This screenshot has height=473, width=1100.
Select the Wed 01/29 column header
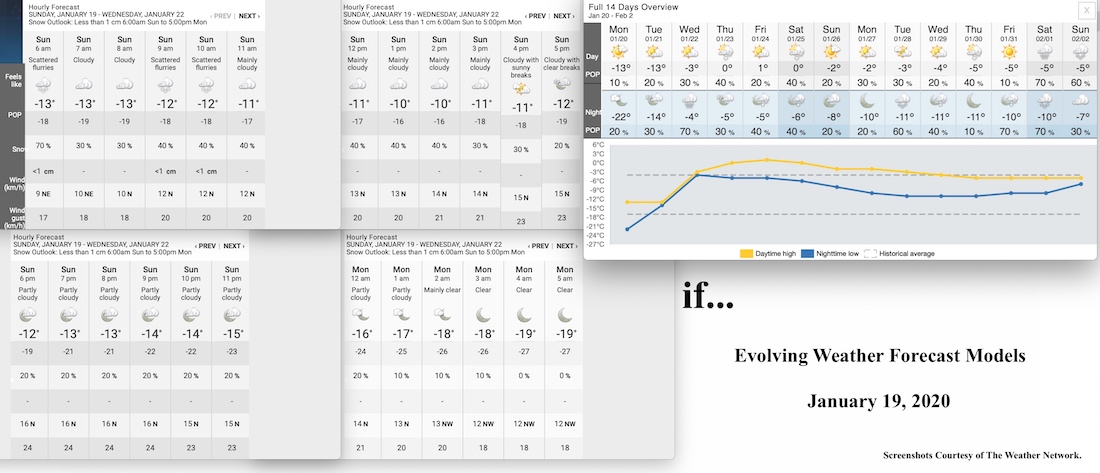(938, 33)
